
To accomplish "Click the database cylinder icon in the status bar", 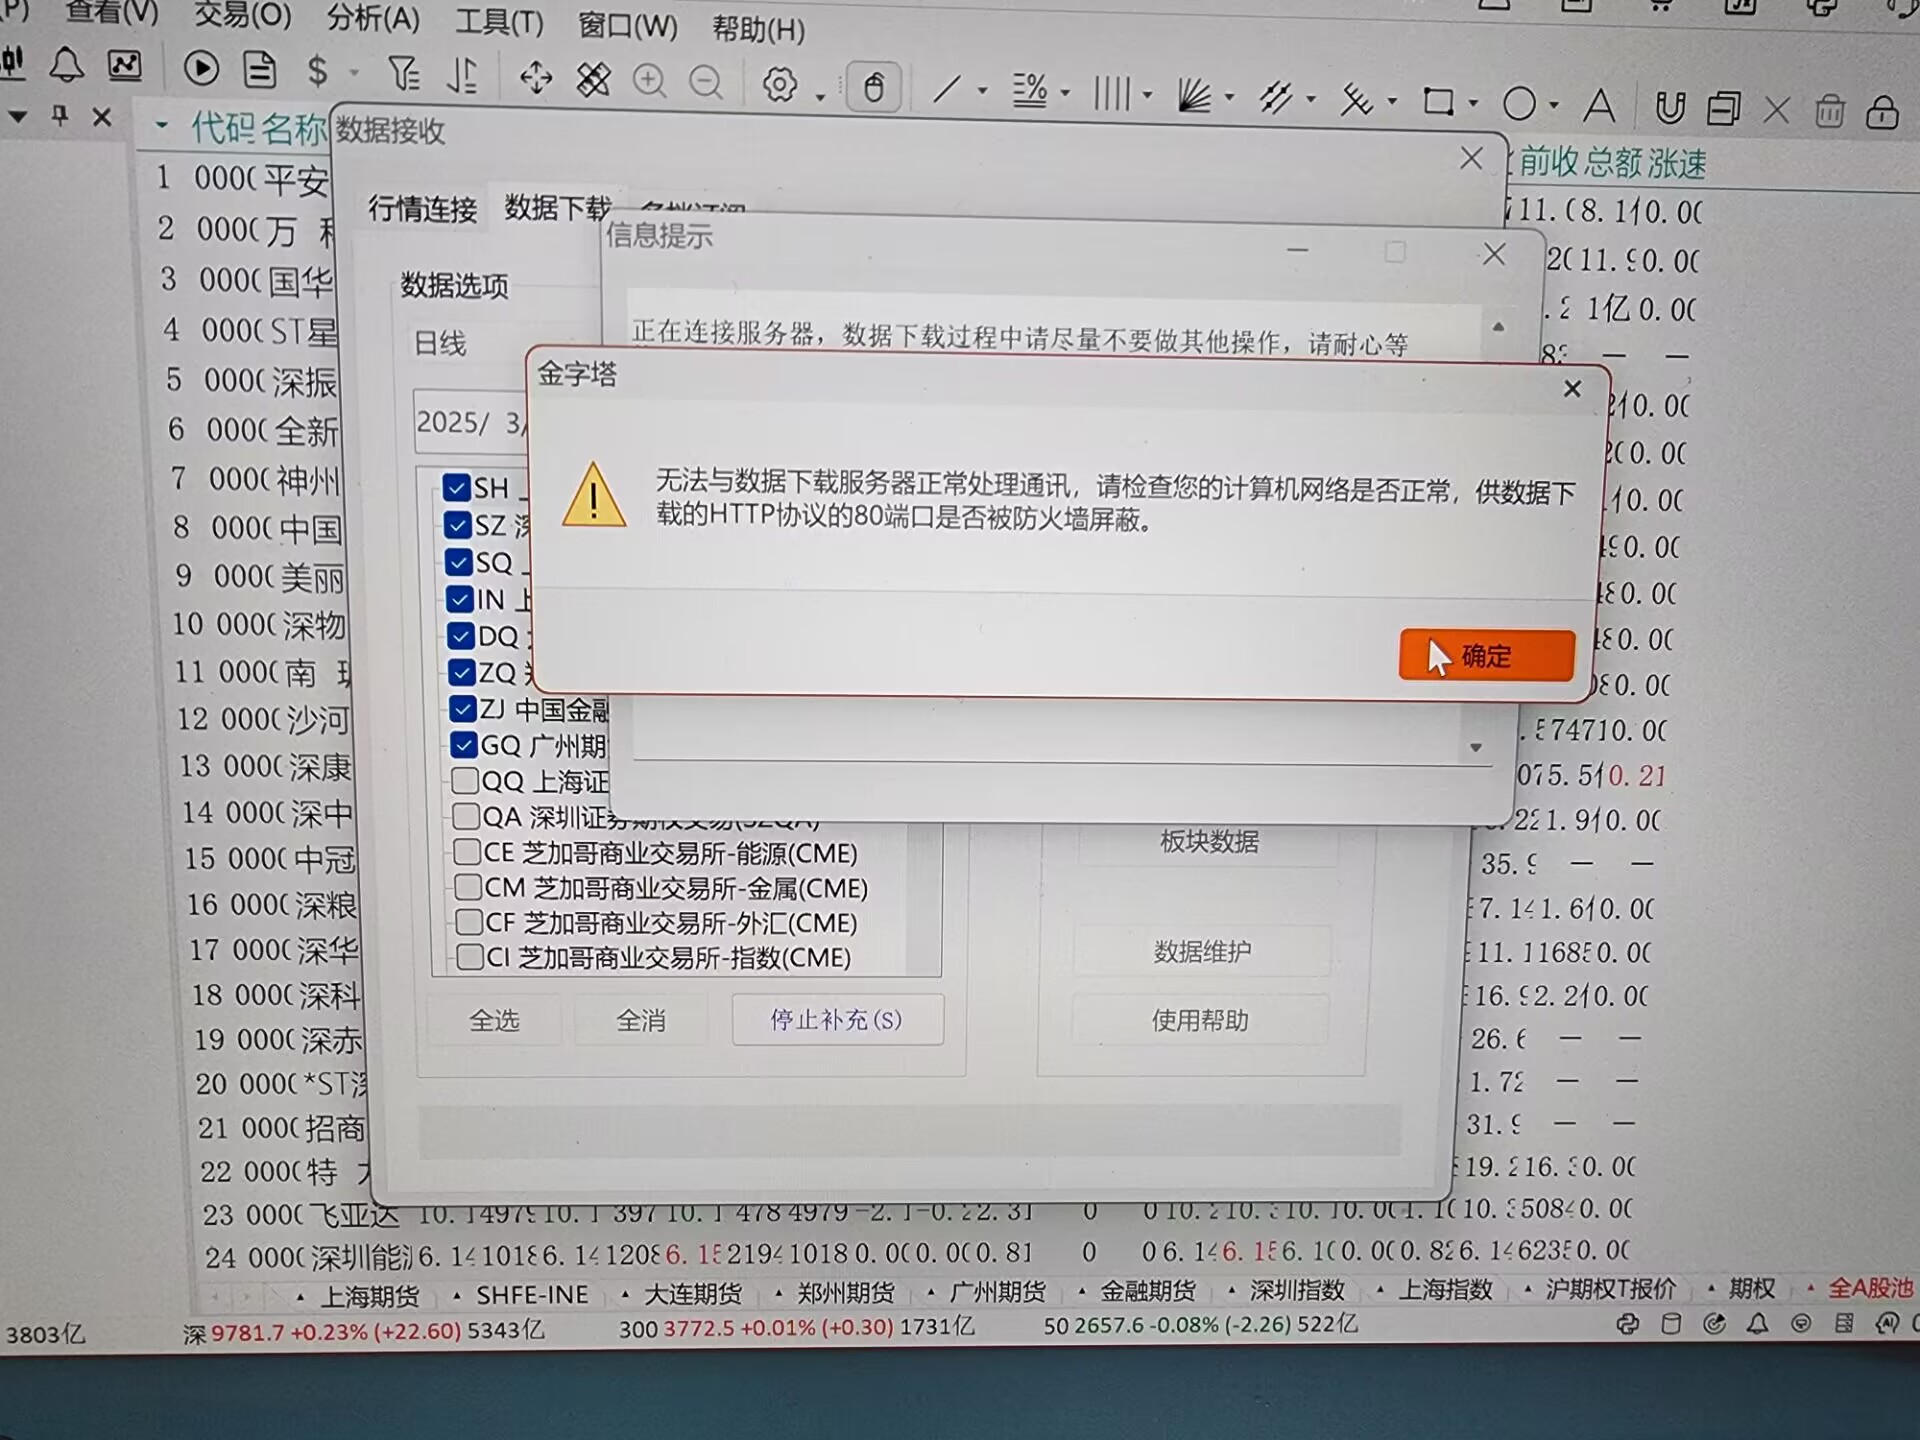I will (x=1671, y=1324).
